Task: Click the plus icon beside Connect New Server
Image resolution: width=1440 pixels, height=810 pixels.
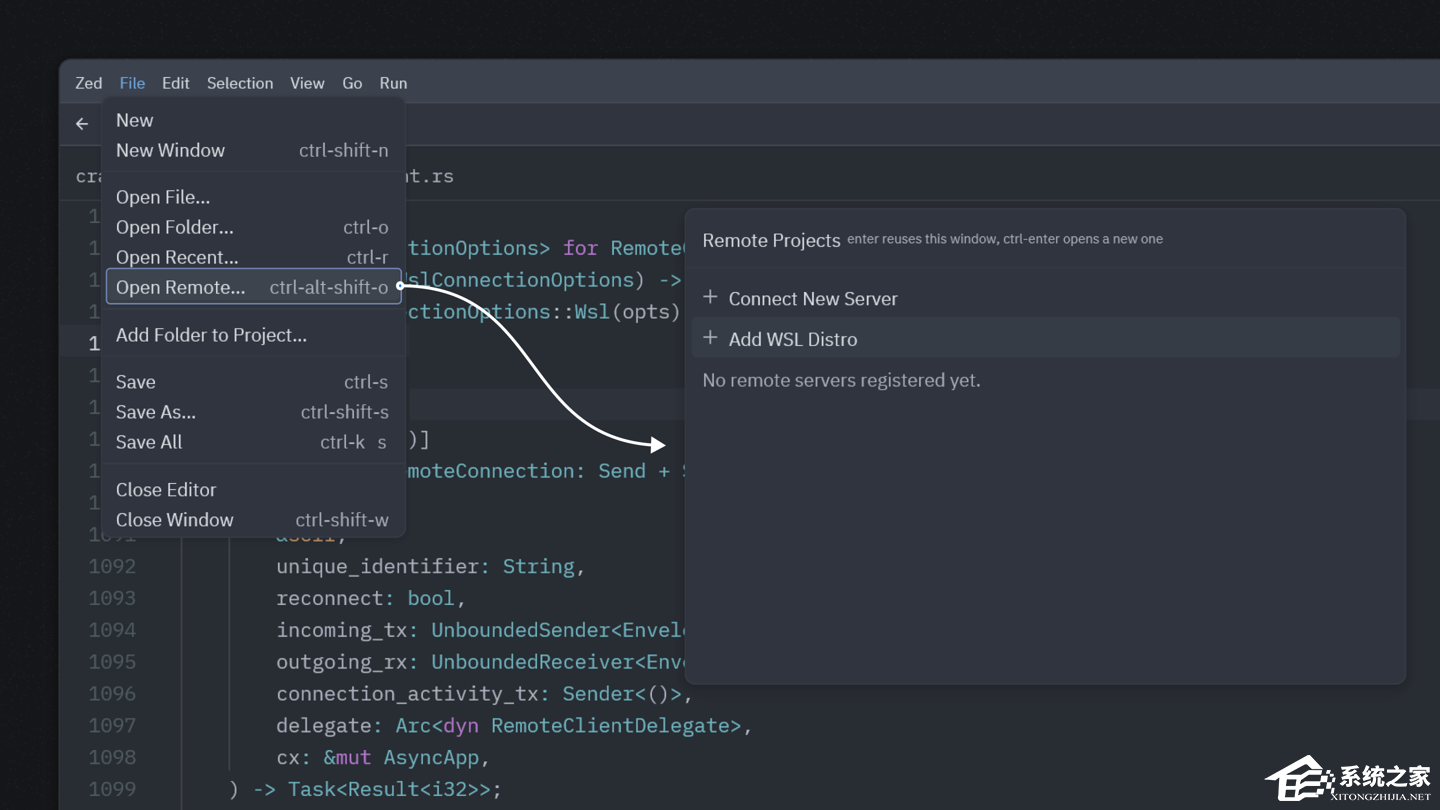Action: (710, 298)
